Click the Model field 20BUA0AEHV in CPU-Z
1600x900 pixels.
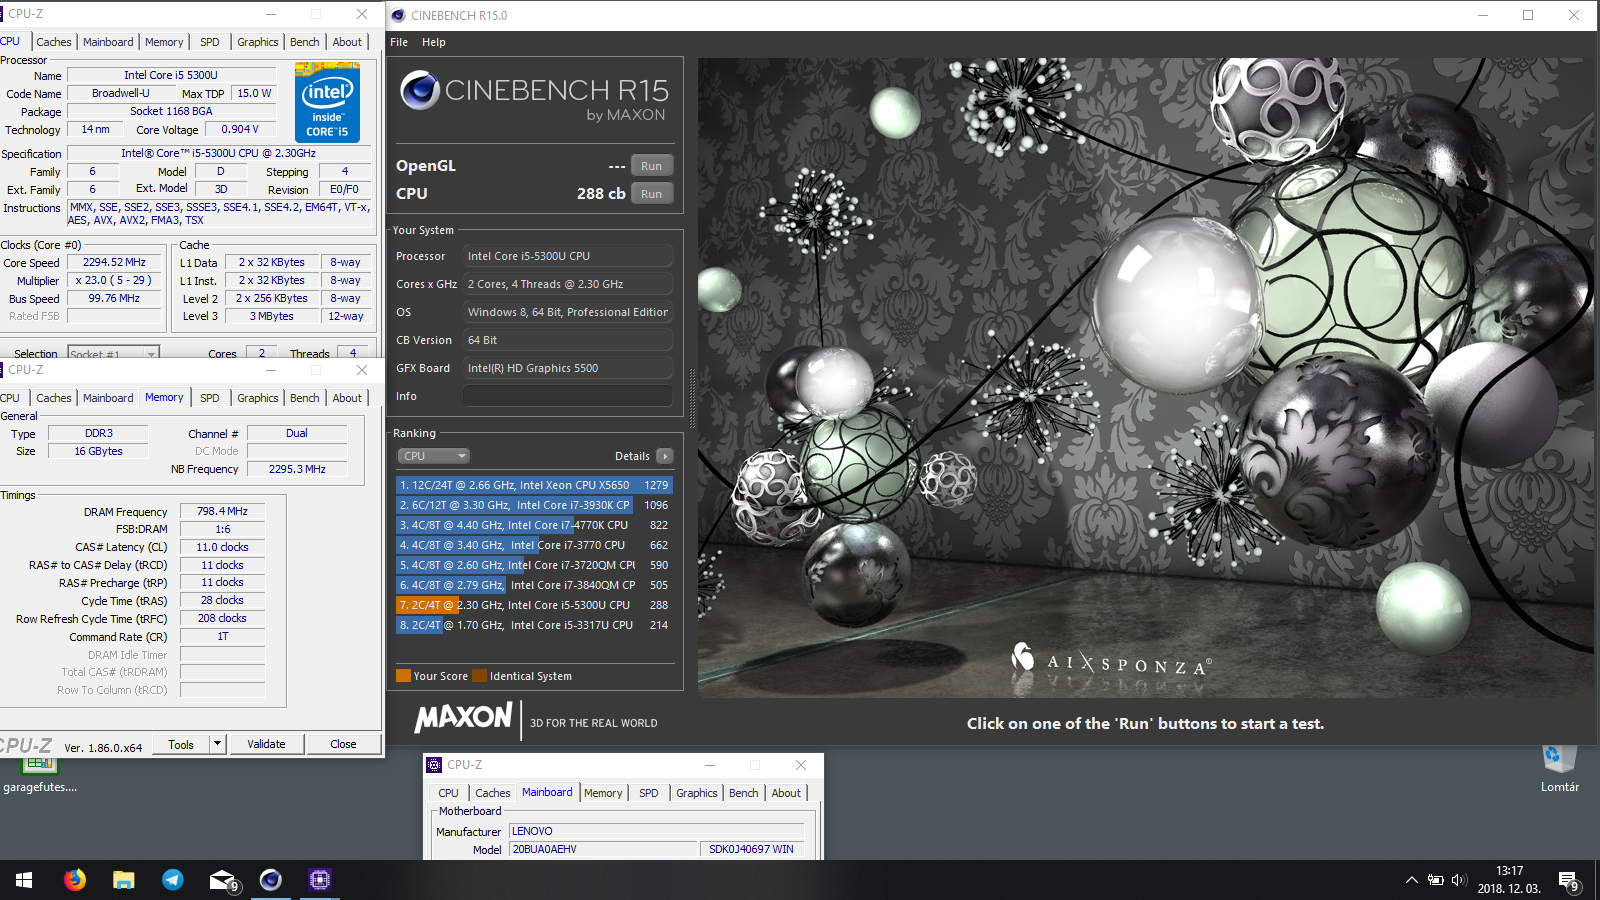(x=604, y=849)
